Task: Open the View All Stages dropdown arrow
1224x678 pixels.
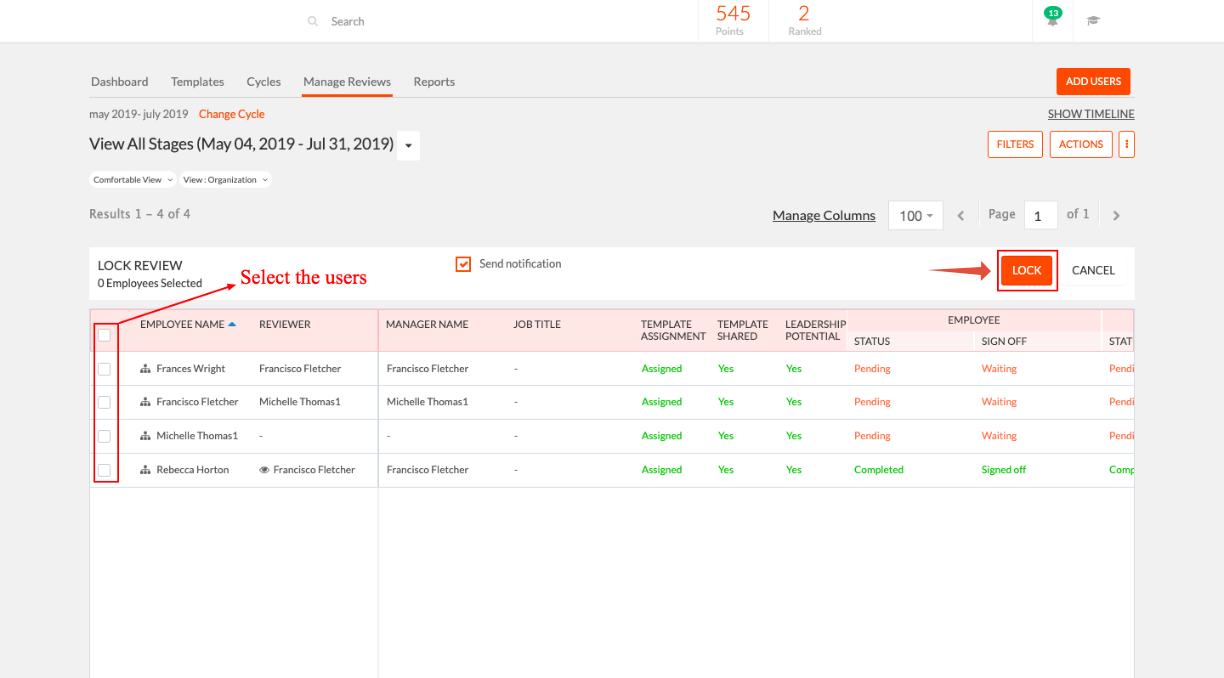Action: [408, 146]
